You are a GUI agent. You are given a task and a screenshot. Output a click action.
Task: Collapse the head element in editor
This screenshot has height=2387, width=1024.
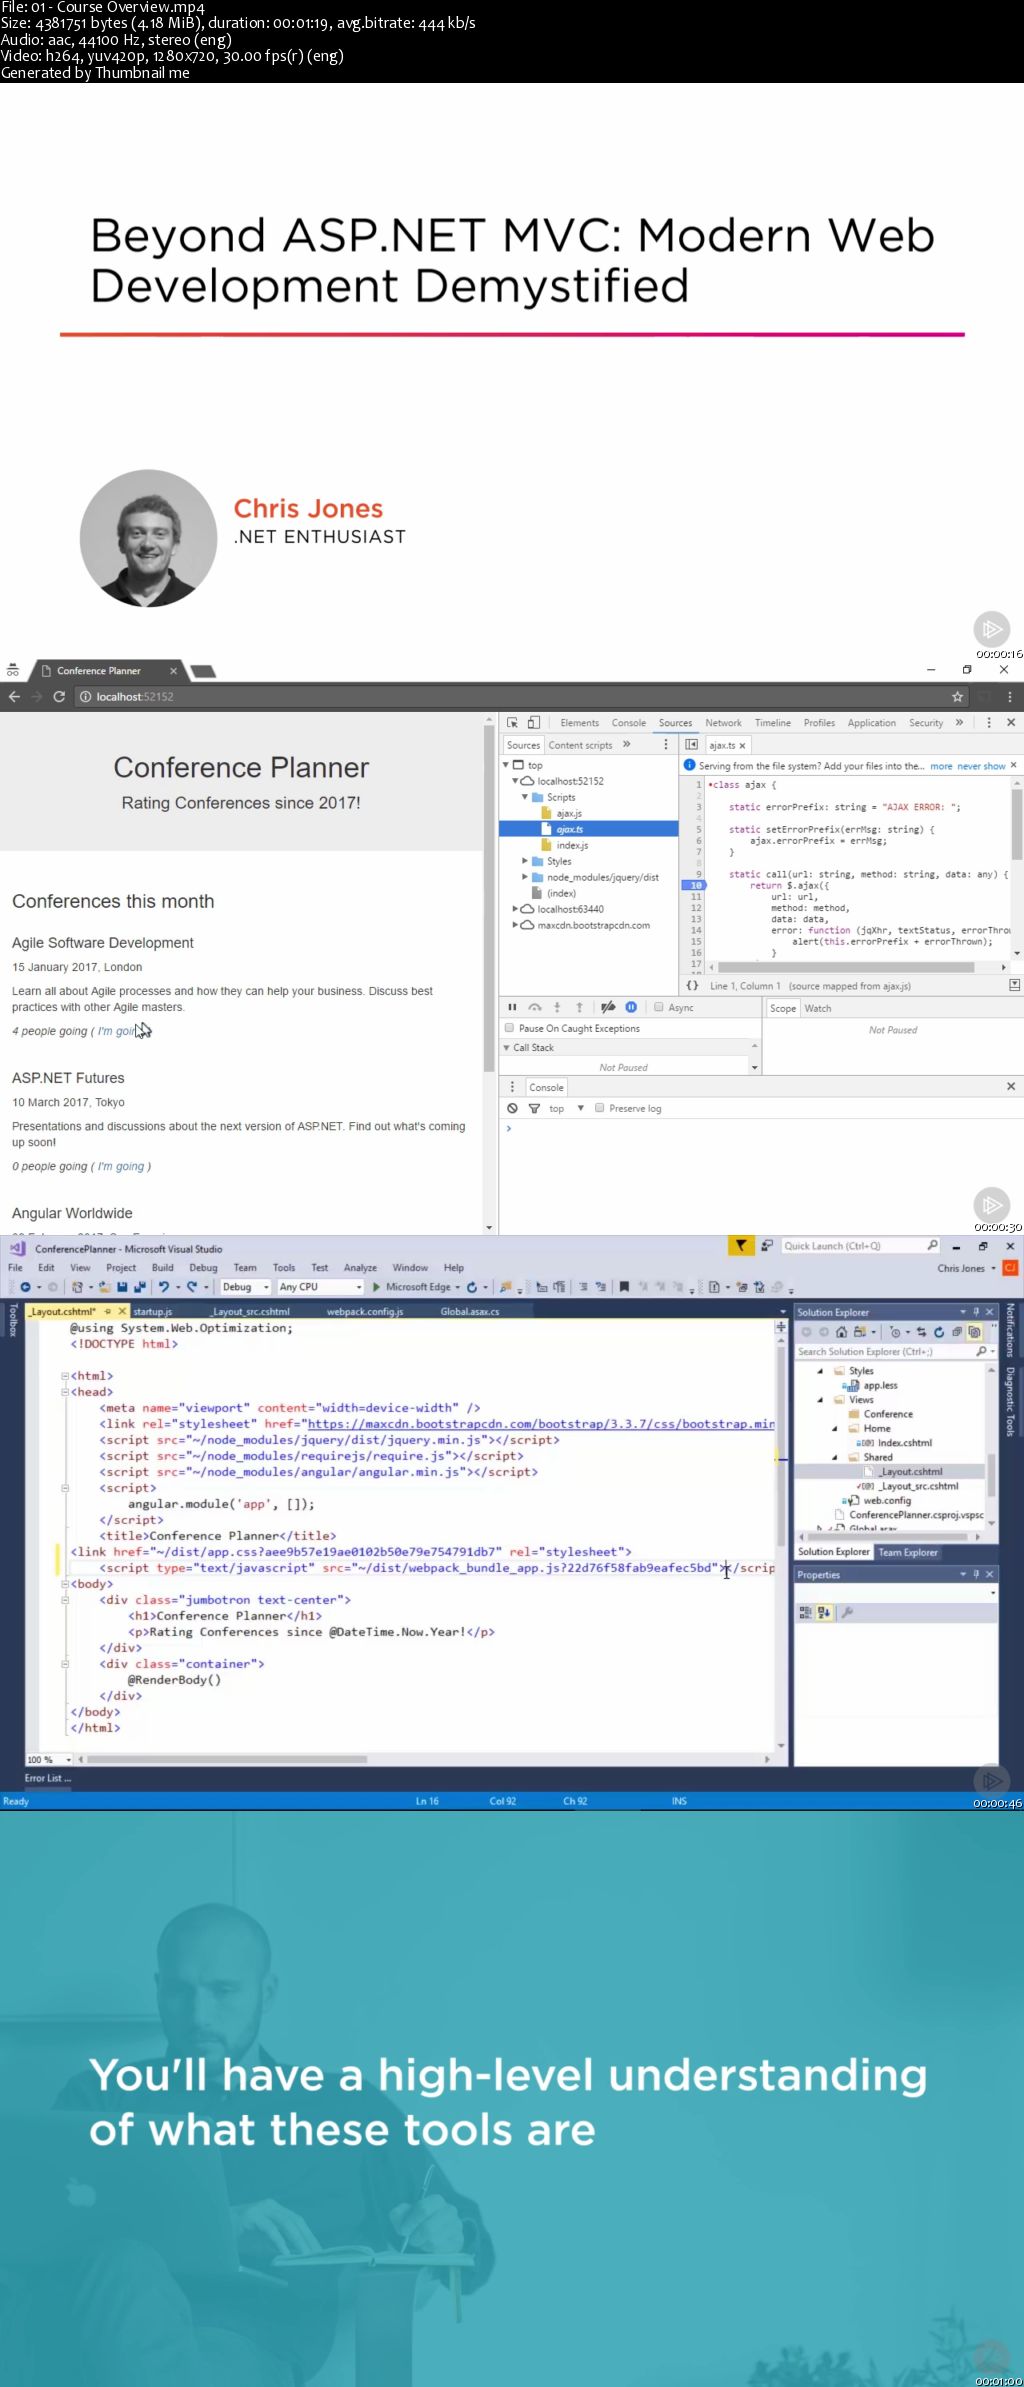[65, 1392]
